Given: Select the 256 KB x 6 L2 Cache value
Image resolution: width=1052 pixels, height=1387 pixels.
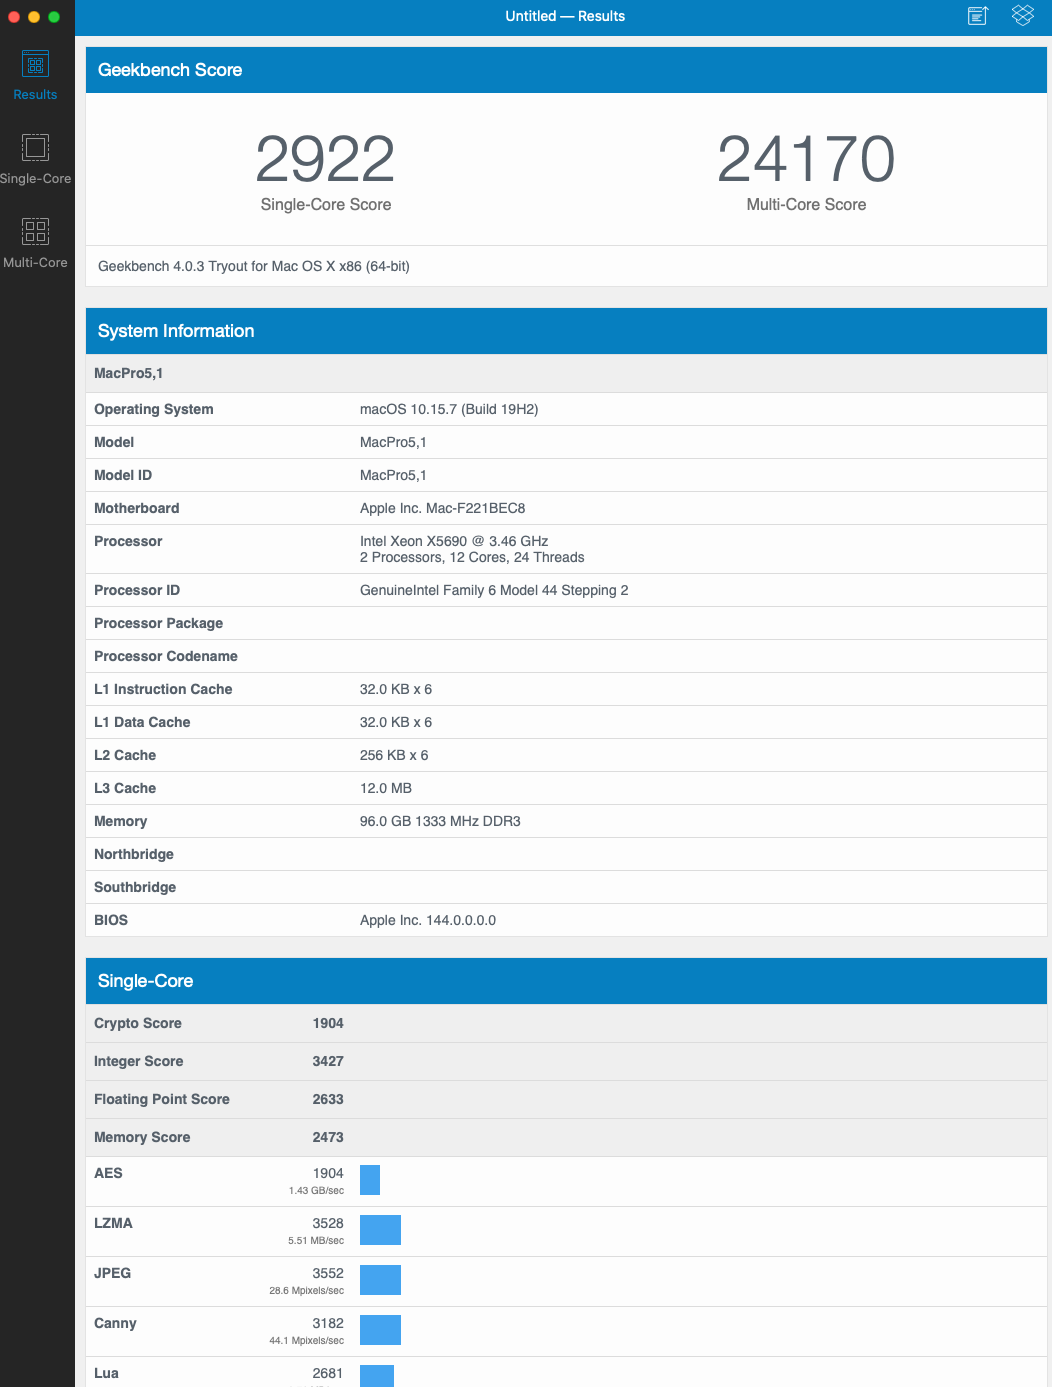Looking at the screenshot, I should point(394,755).
